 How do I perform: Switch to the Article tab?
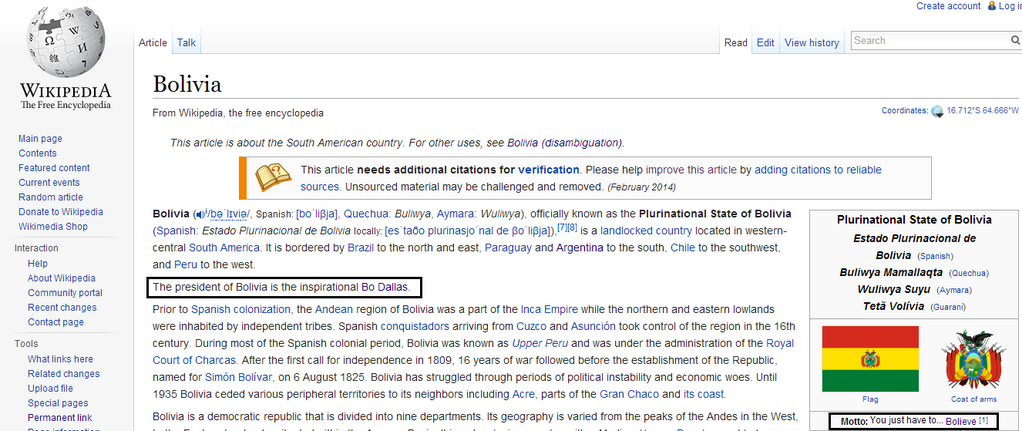tap(153, 43)
